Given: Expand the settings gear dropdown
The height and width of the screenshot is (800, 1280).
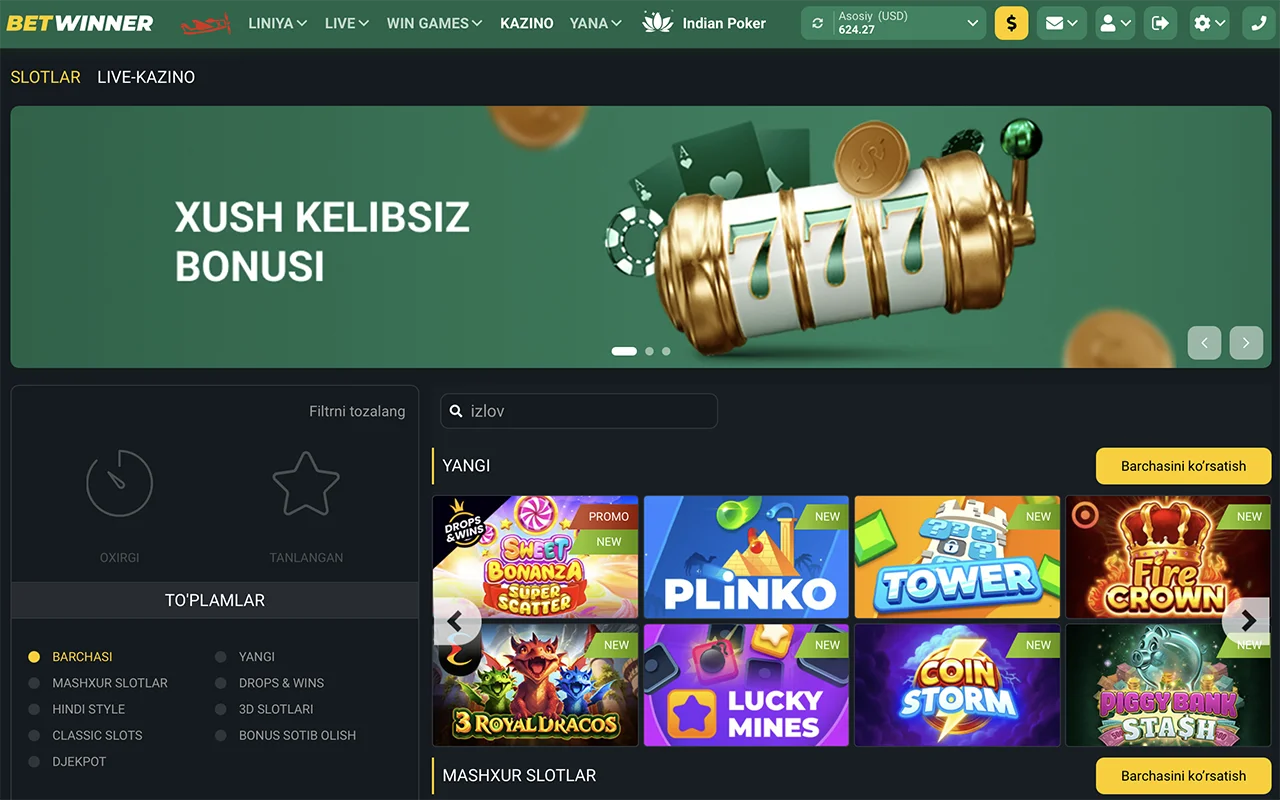Looking at the screenshot, I should 1209,23.
